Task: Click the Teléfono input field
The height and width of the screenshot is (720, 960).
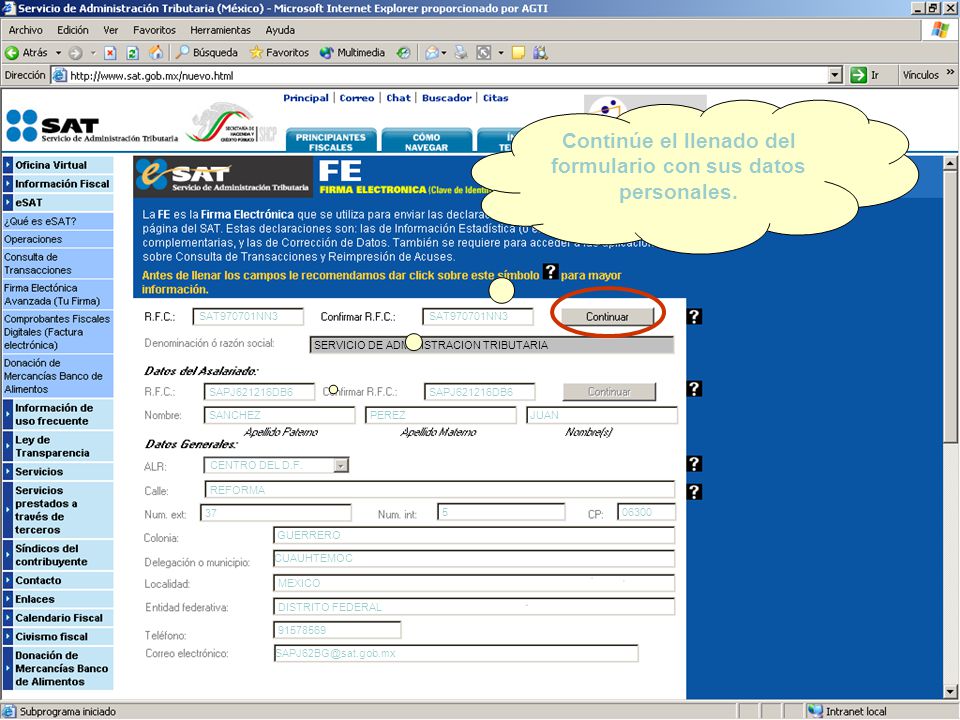Action: (x=337, y=630)
